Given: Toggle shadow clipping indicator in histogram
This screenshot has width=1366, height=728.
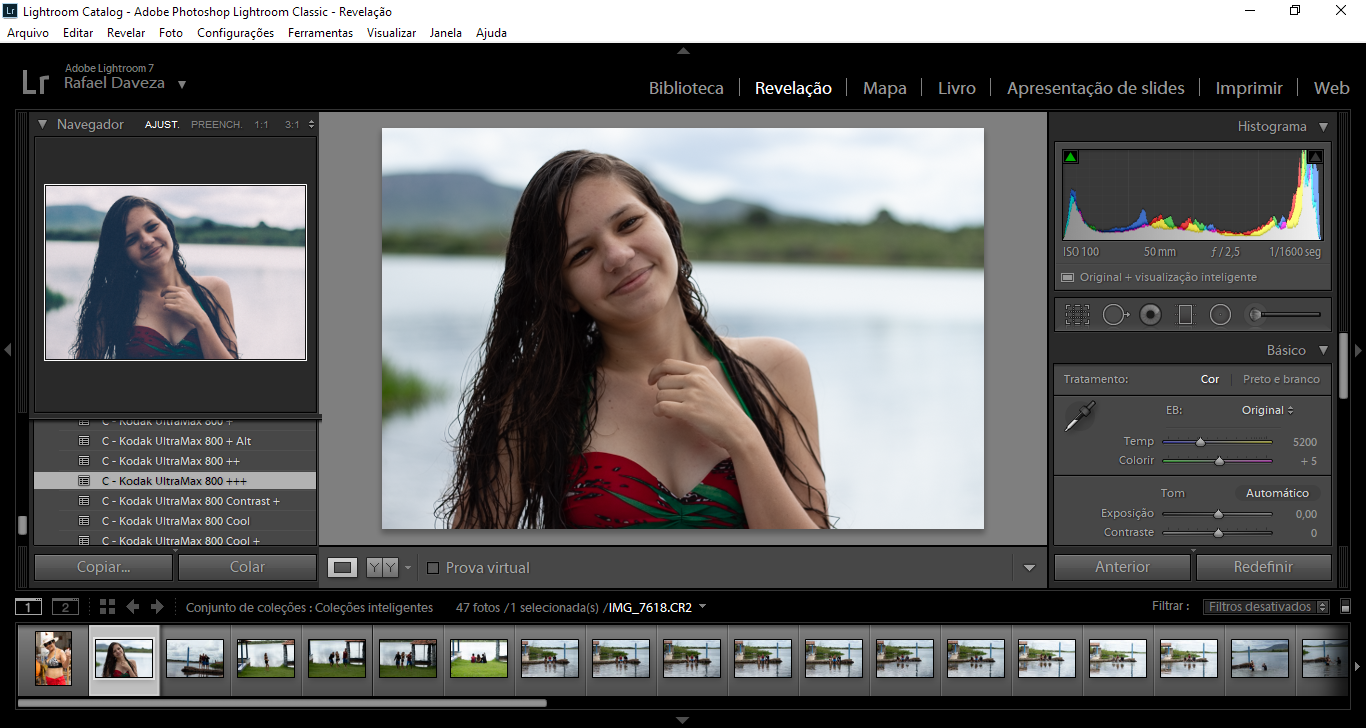Looking at the screenshot, I should click(x=1070, y=157).
